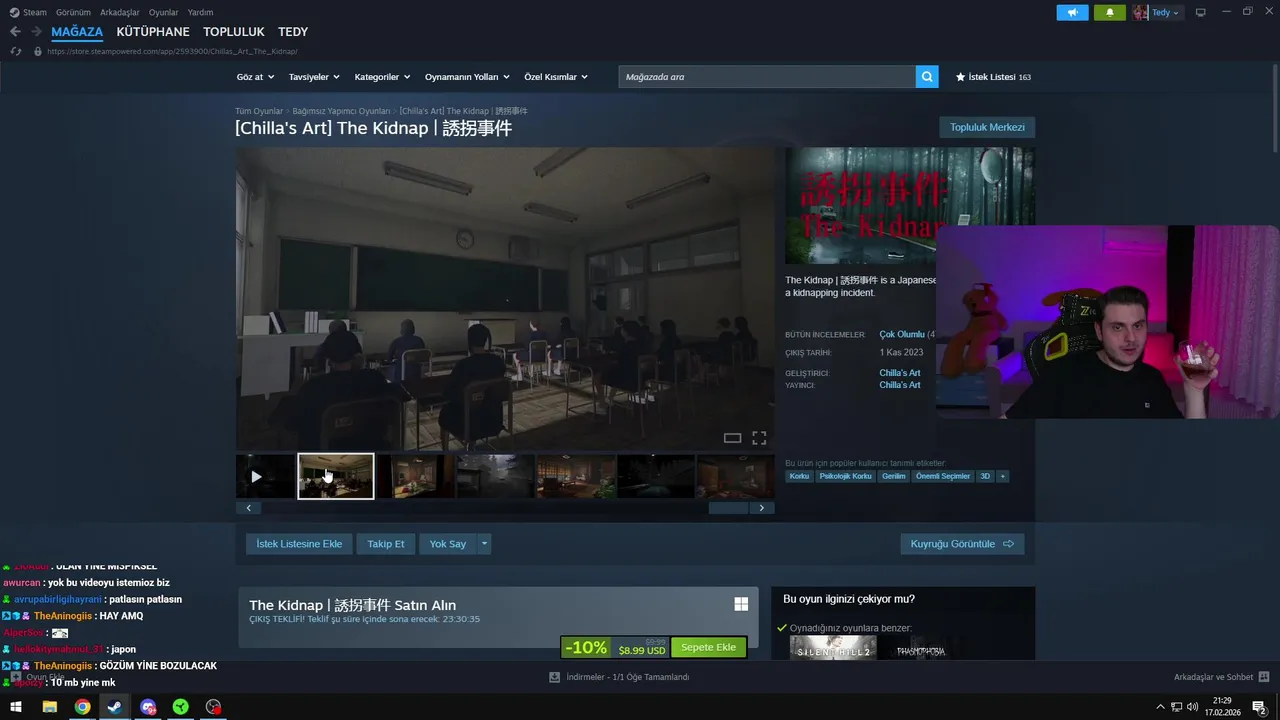
Task: Click the Mağazada ara search field
Action: pyautogui.click(x=767, y=76)
